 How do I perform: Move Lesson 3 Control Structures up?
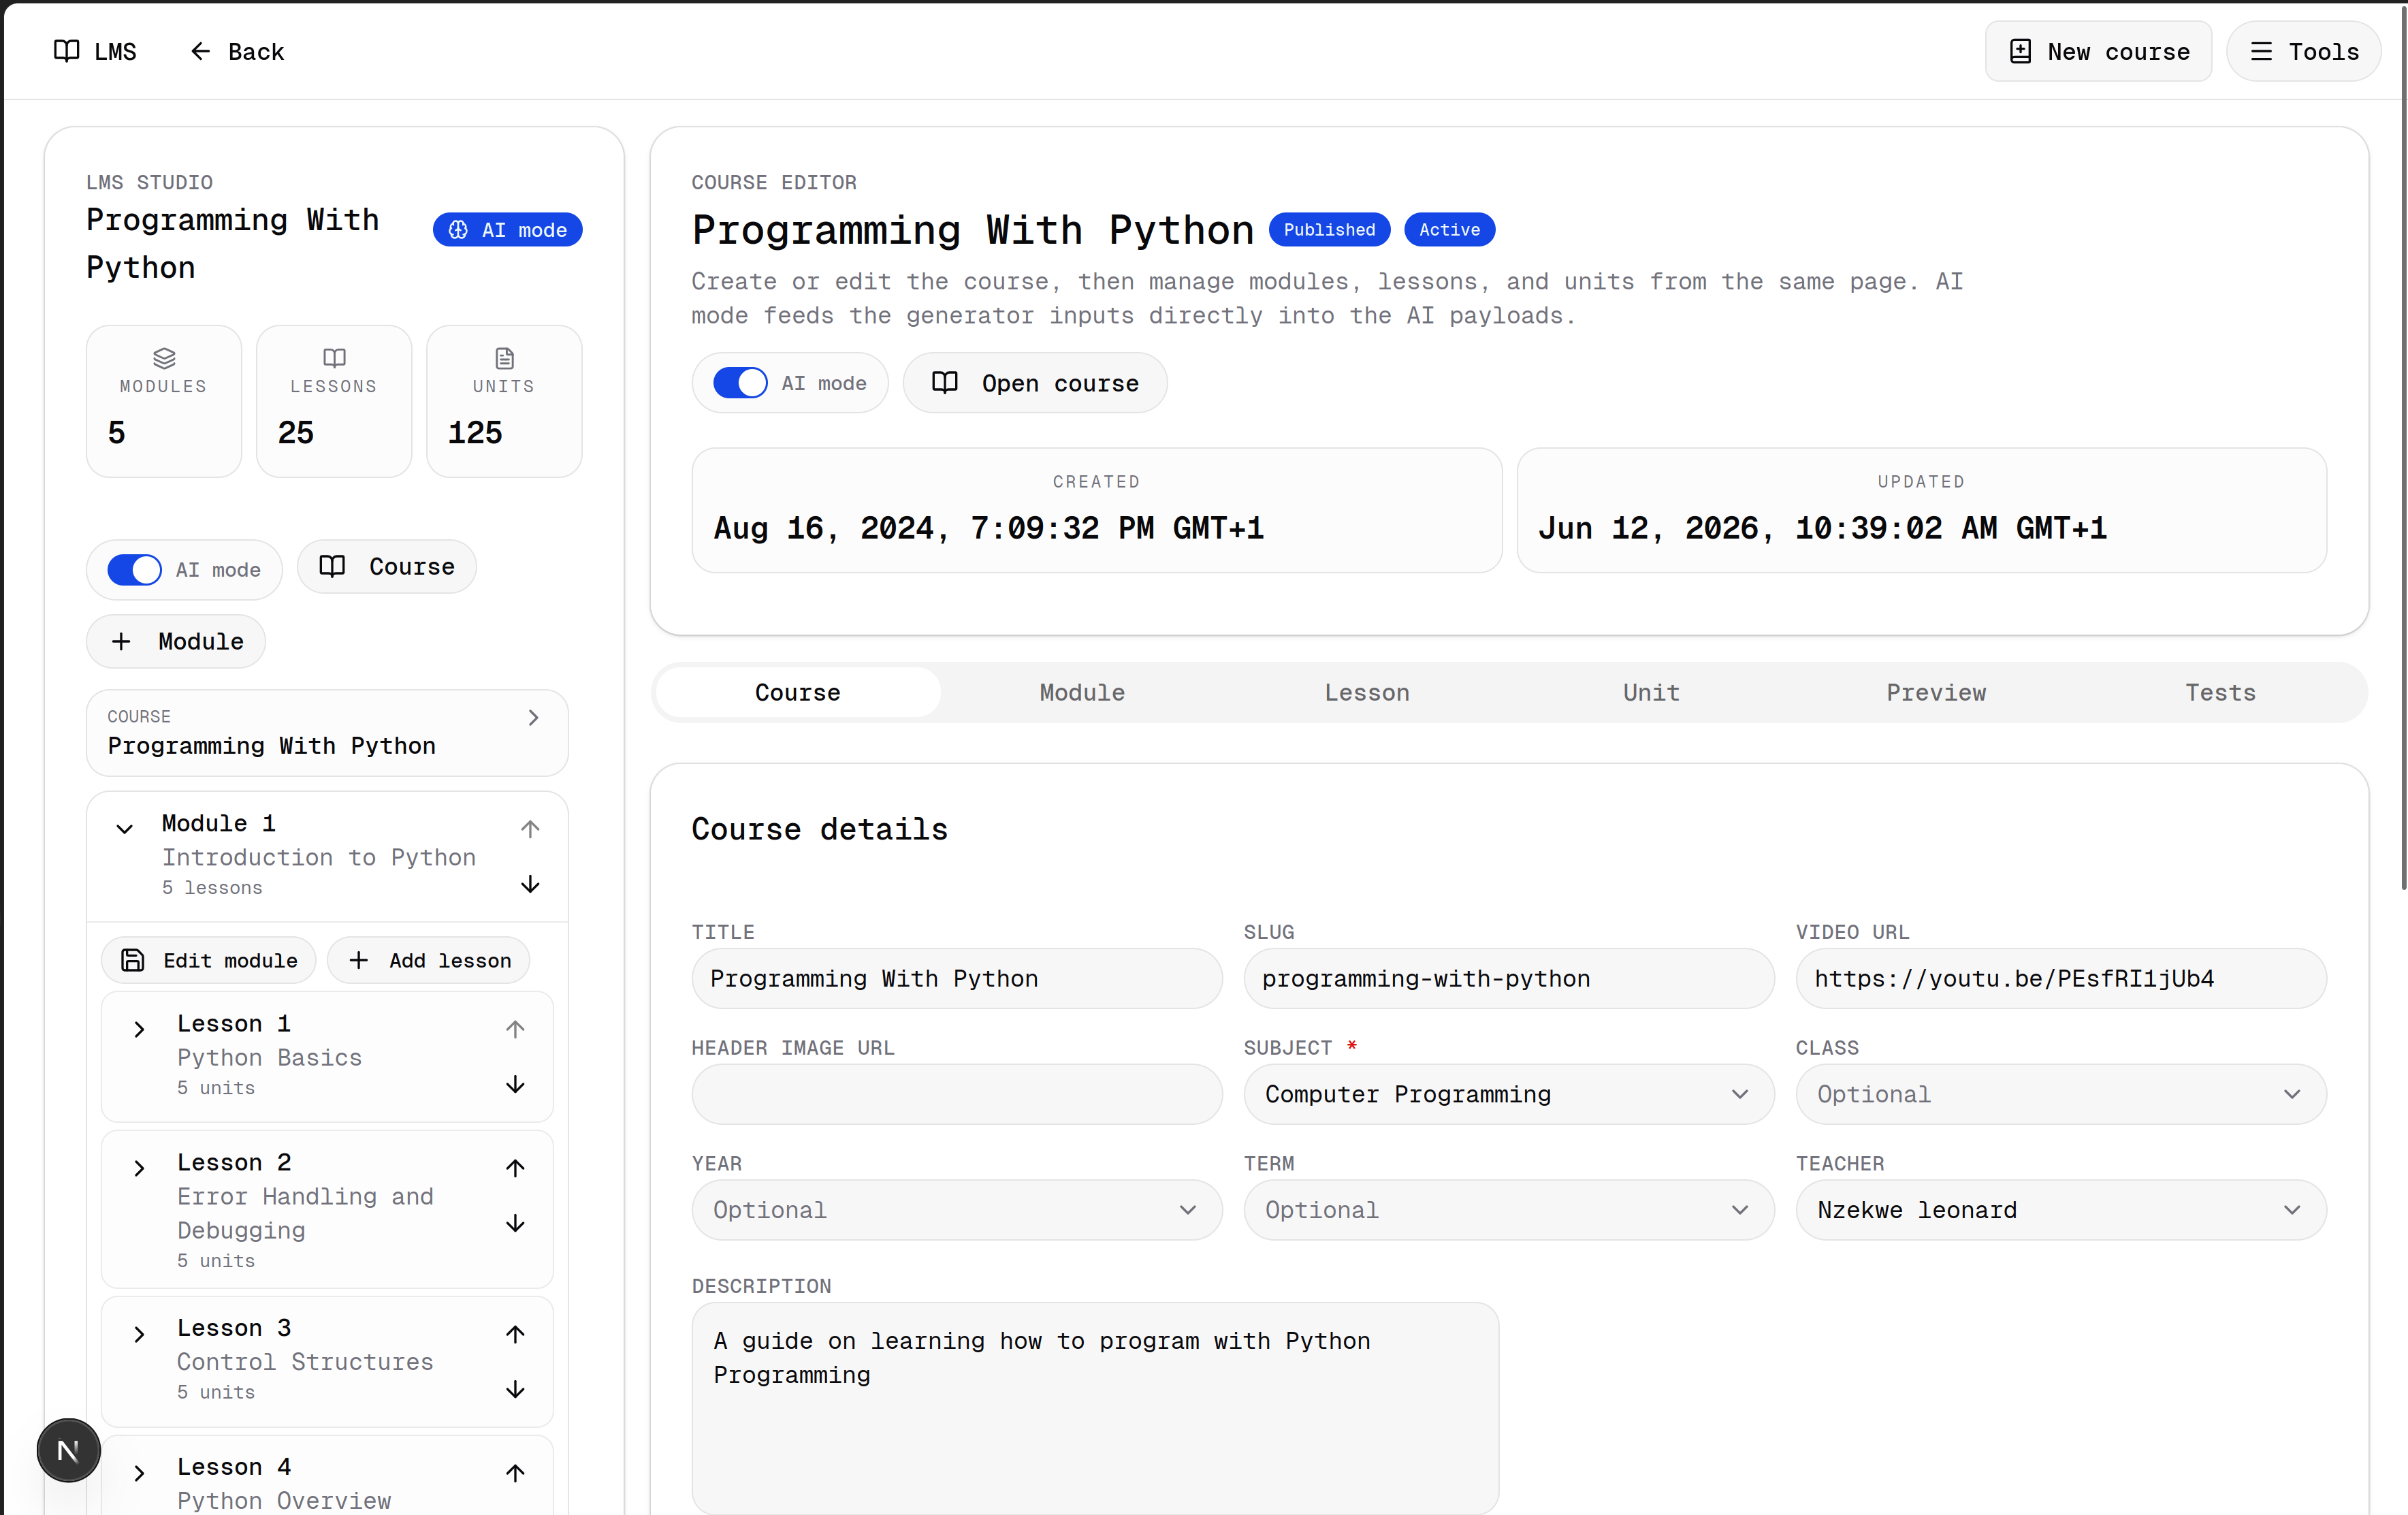click(x=515, y=1333)
